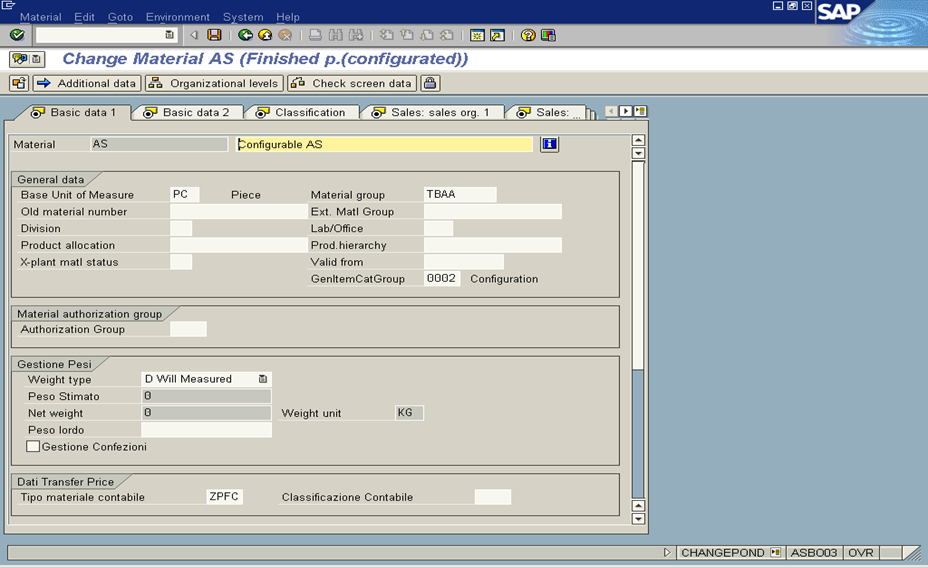Click the blue info icon beside description
This screenshot has width=928, height=568.
coord(549,144)
